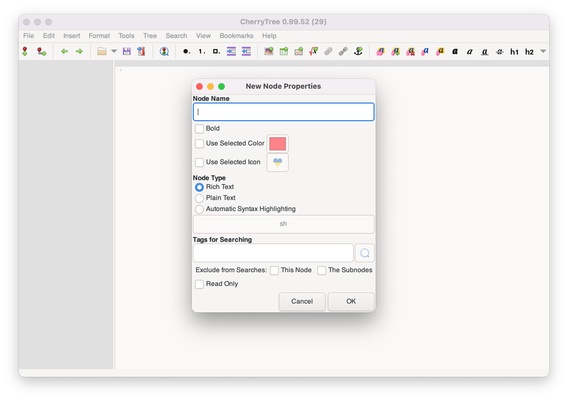Open the Format menu
The width and height of the screenshot is (568, 400).
(x=99, y=36)
